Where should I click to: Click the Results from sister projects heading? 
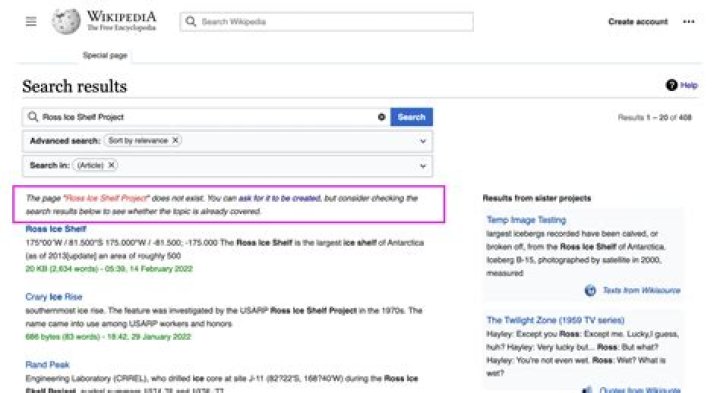537,198
